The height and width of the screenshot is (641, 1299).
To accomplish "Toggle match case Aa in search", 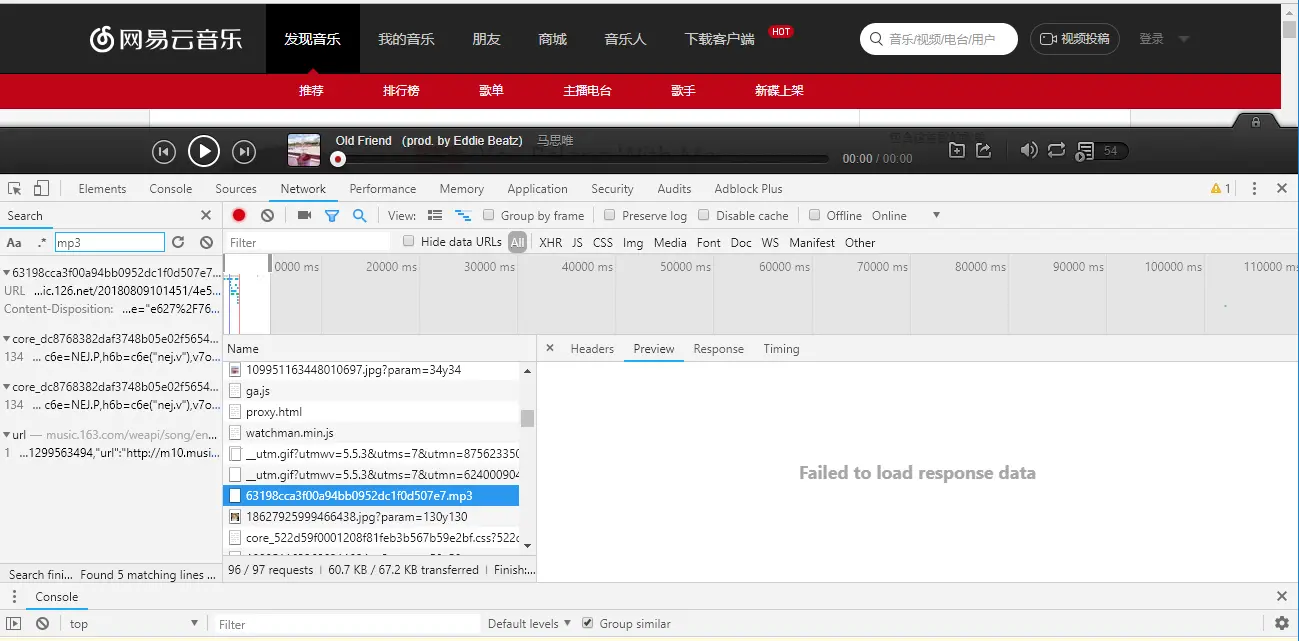I will pyautogui.click(x=14, y=242).
